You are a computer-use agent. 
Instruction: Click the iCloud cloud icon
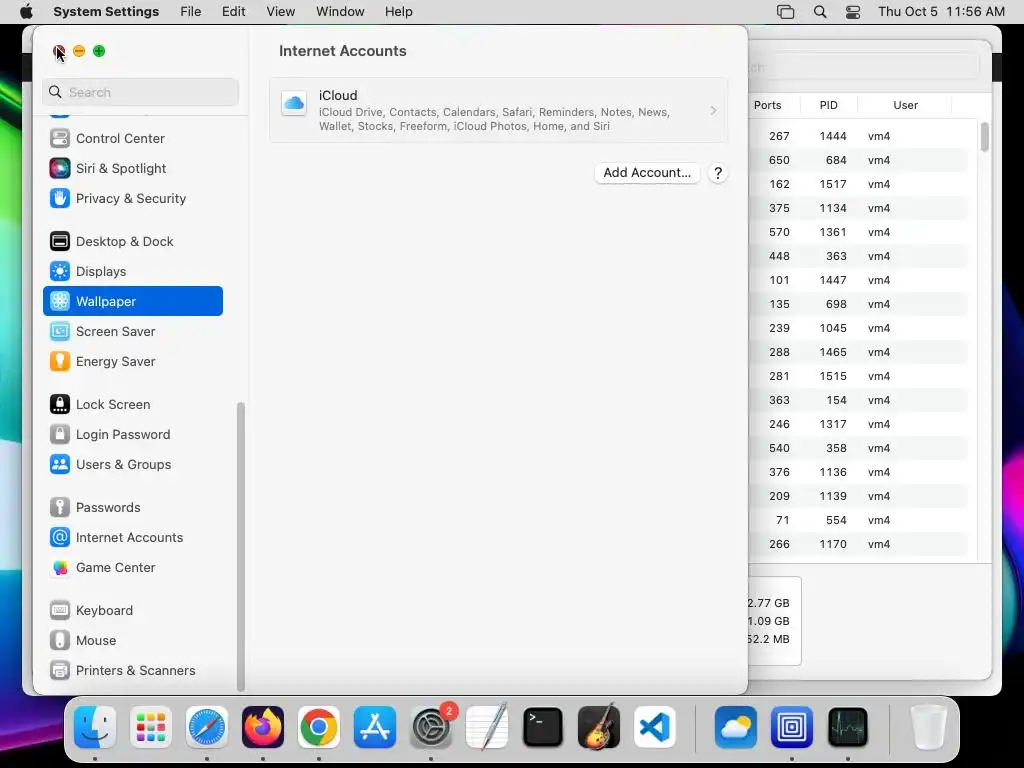(294, 103)
